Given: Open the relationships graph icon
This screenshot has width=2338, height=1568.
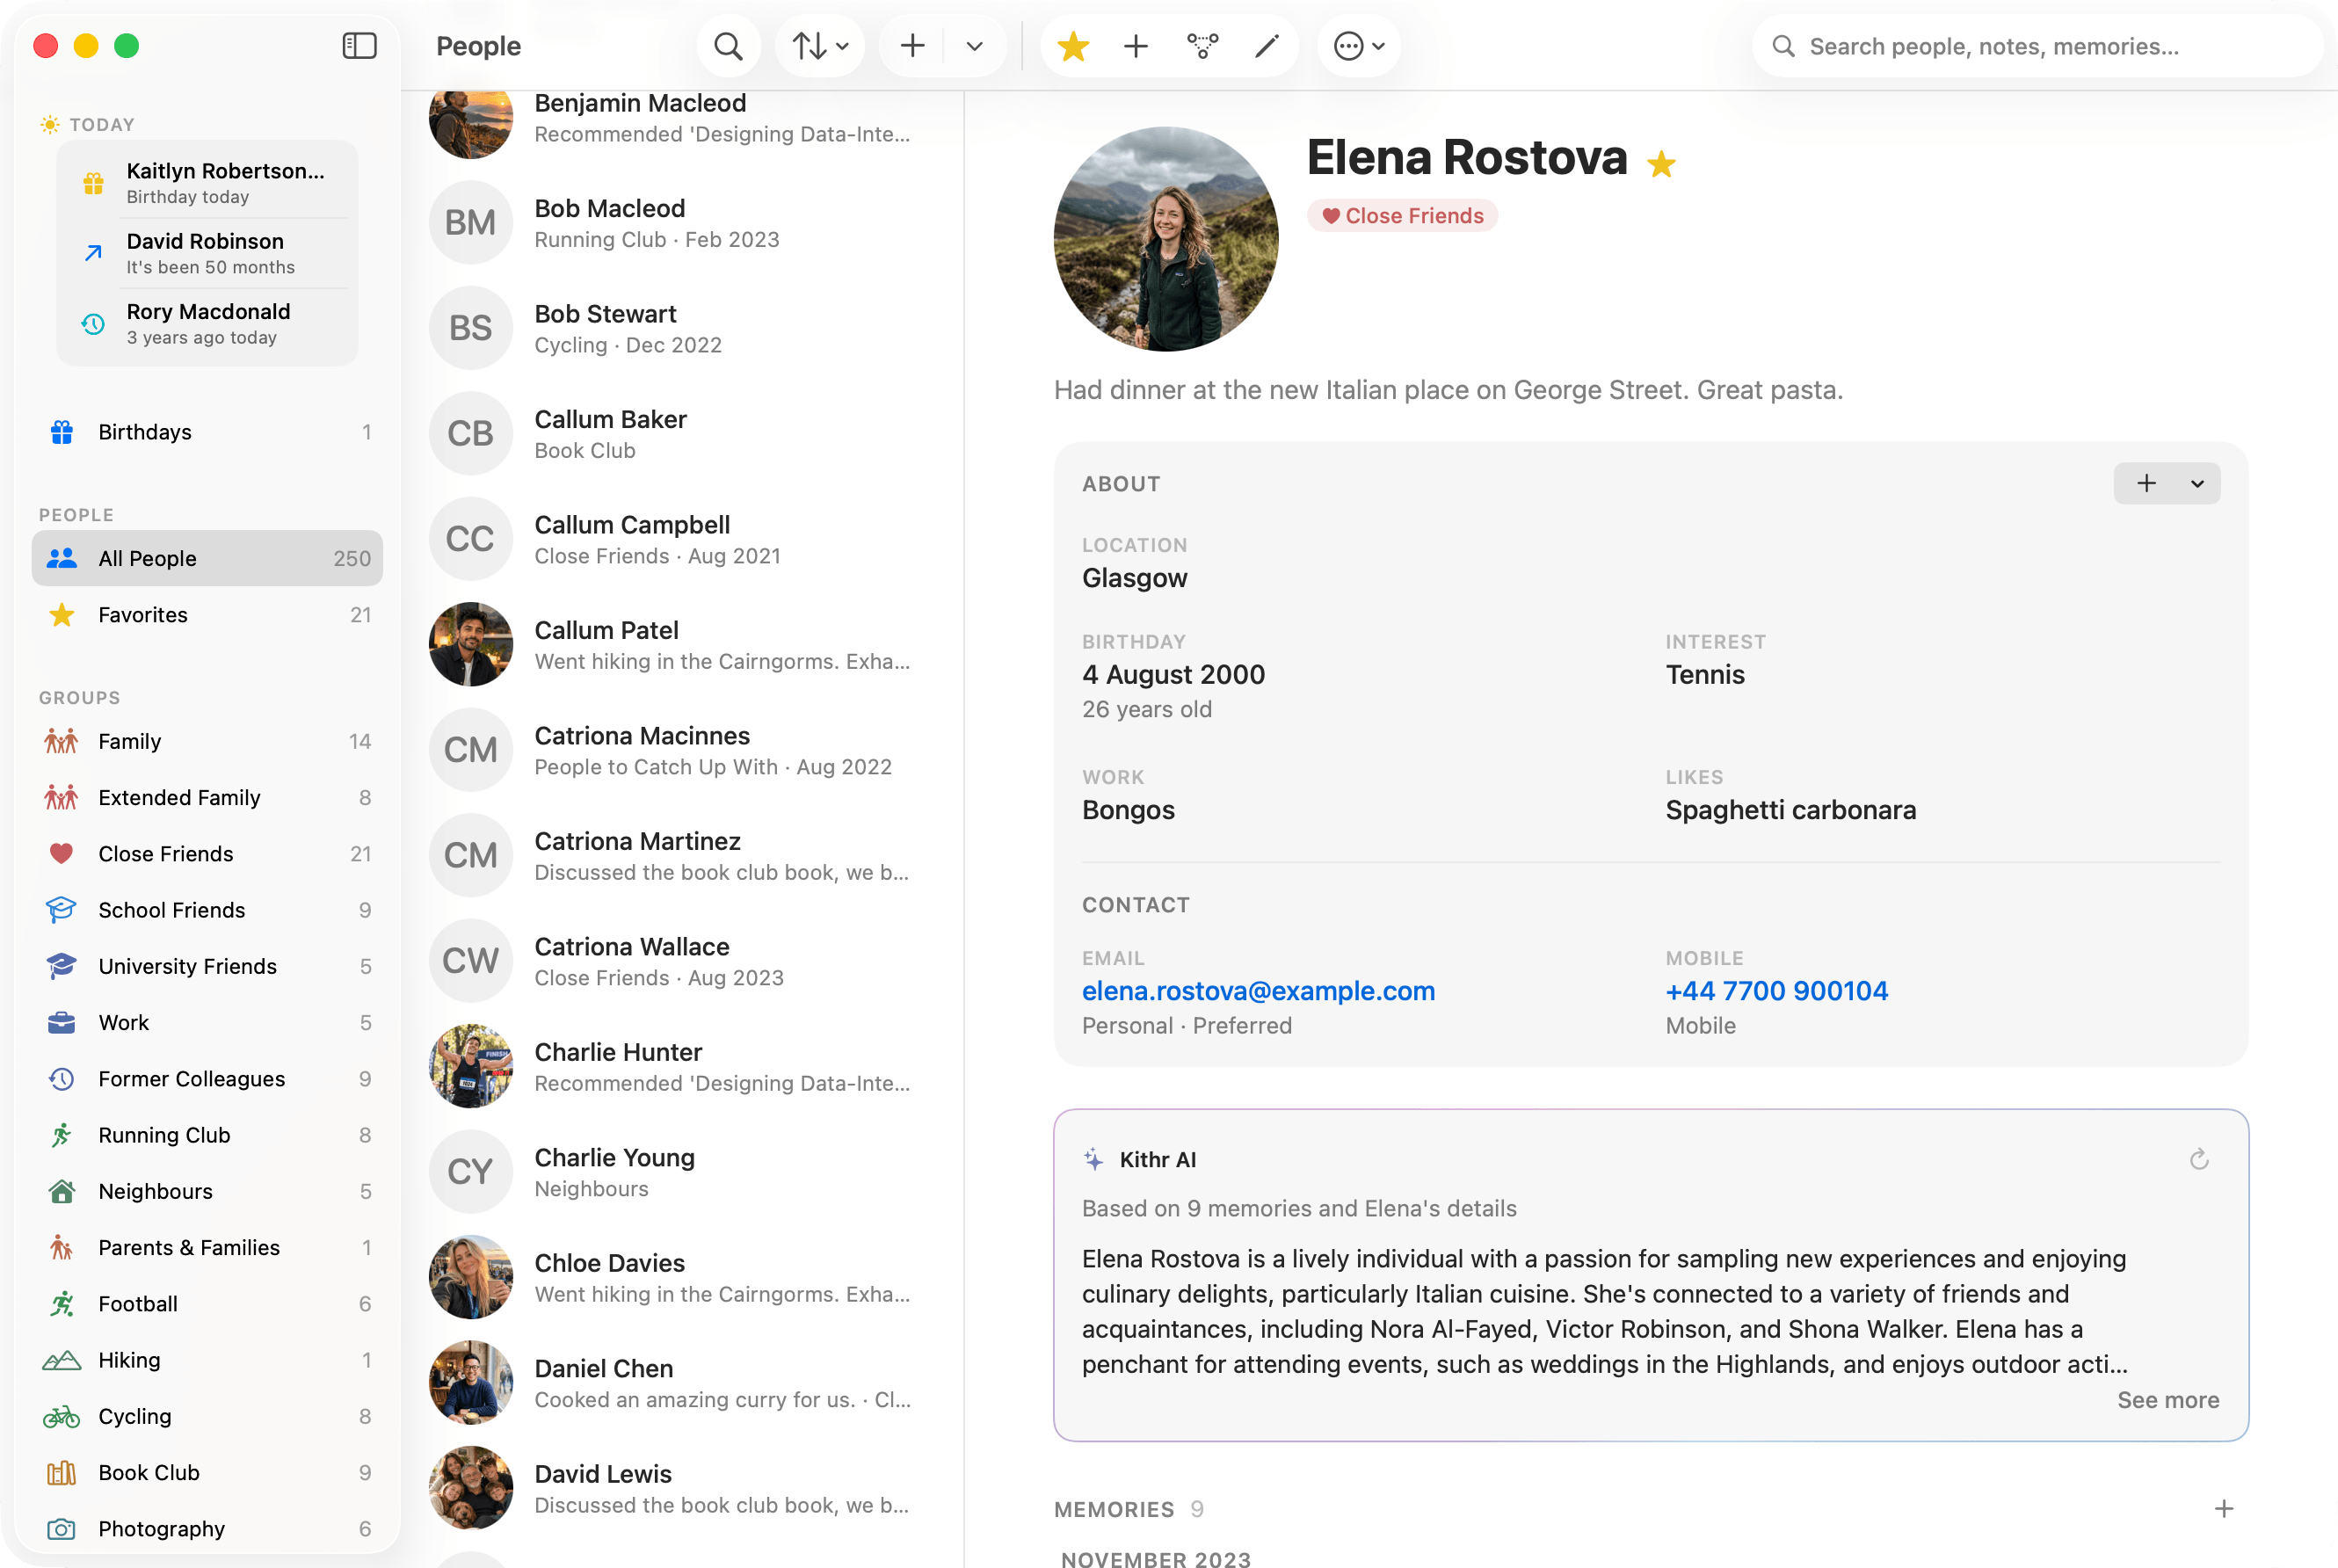Looking at the screenshot, I should 1202,46.
